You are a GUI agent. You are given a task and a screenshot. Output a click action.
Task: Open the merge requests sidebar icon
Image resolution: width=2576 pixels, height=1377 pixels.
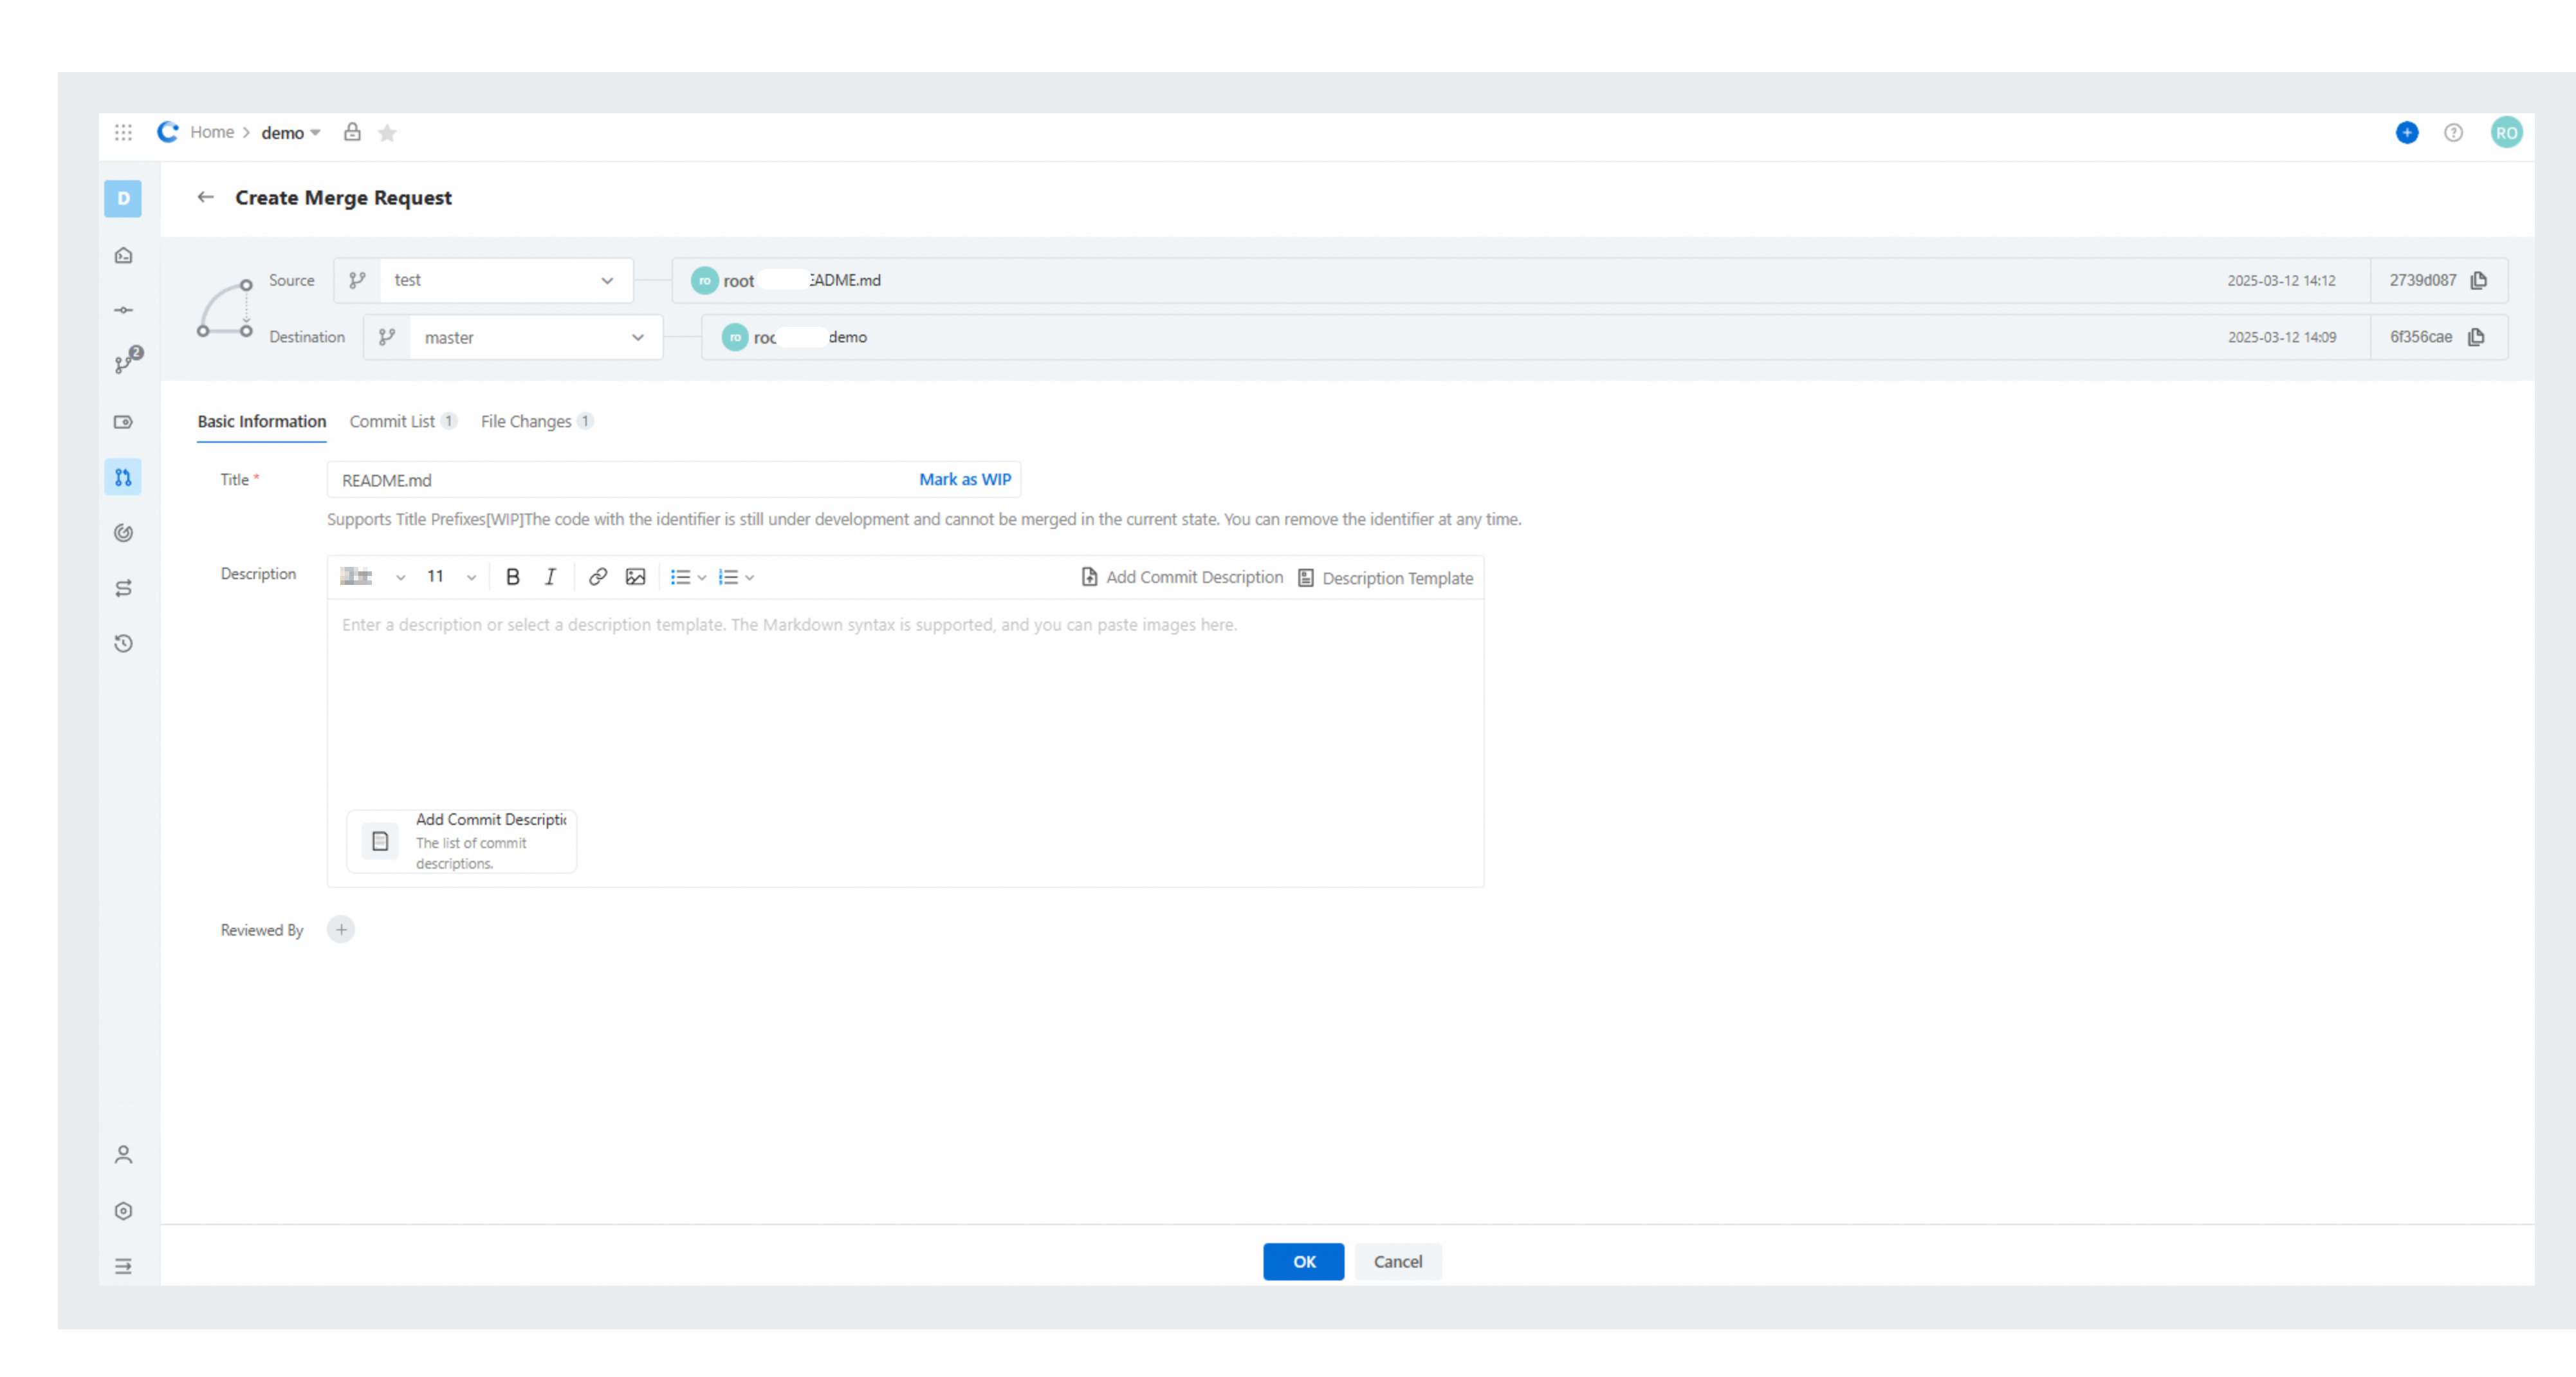pos(123,477)
